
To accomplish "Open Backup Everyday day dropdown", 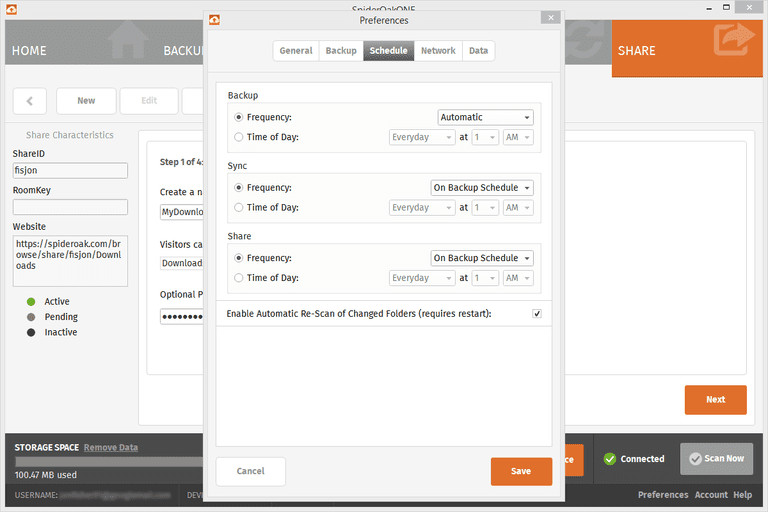I will coord(422,137).
